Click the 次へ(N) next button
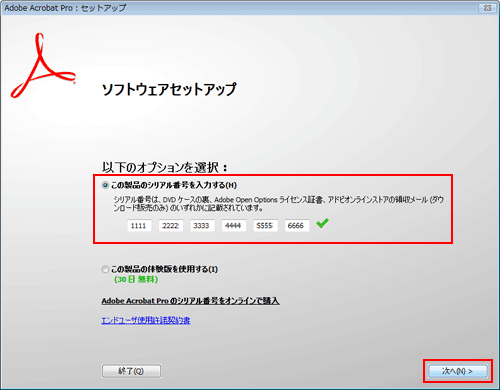The width and height of the screenshot is (500, 390). [458, 371]
